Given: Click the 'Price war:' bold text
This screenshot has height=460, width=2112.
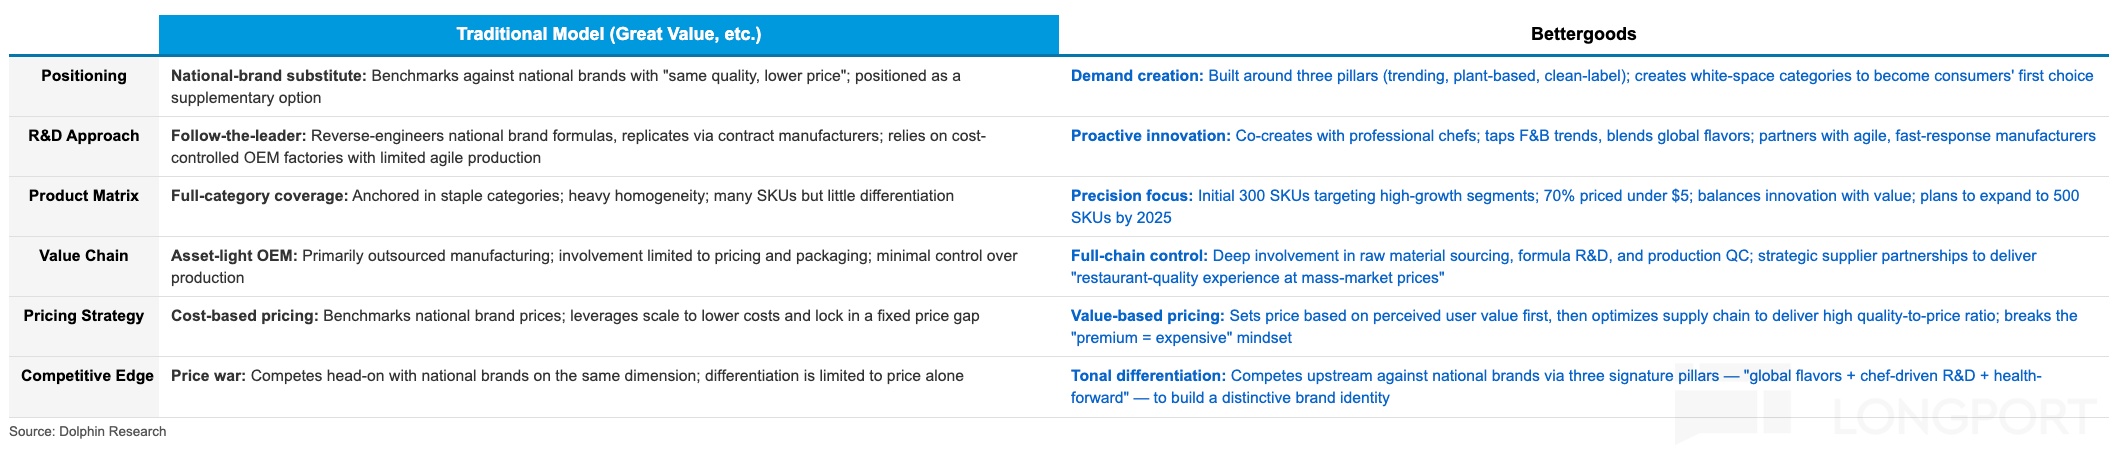Looking at the screenshot, I should (208, 376).
